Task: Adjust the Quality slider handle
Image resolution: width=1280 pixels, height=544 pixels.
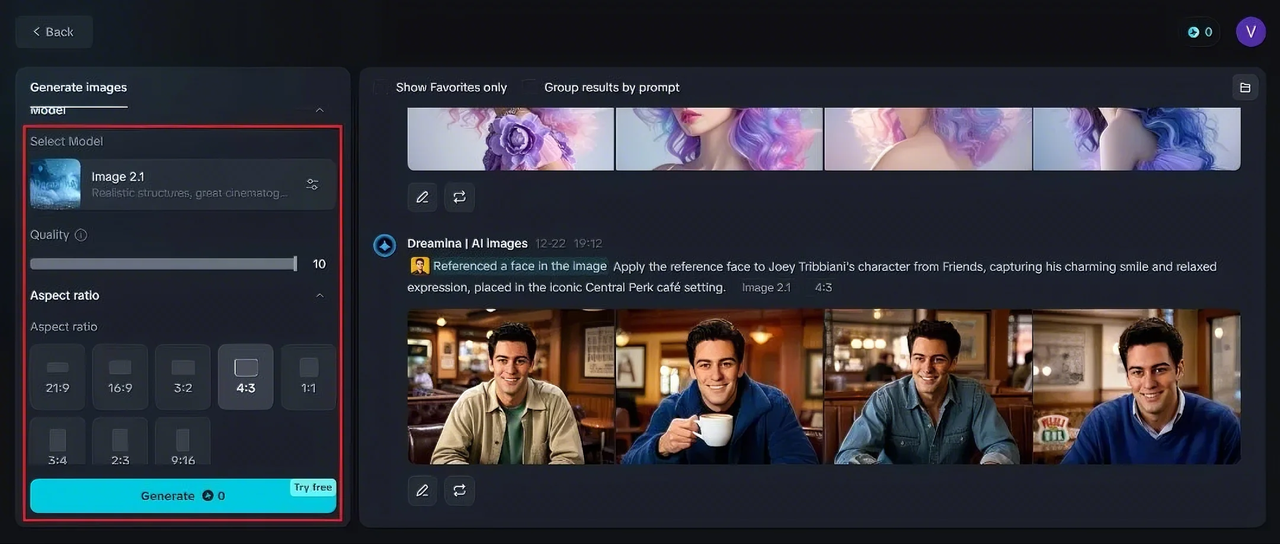Action: [295, 264]
